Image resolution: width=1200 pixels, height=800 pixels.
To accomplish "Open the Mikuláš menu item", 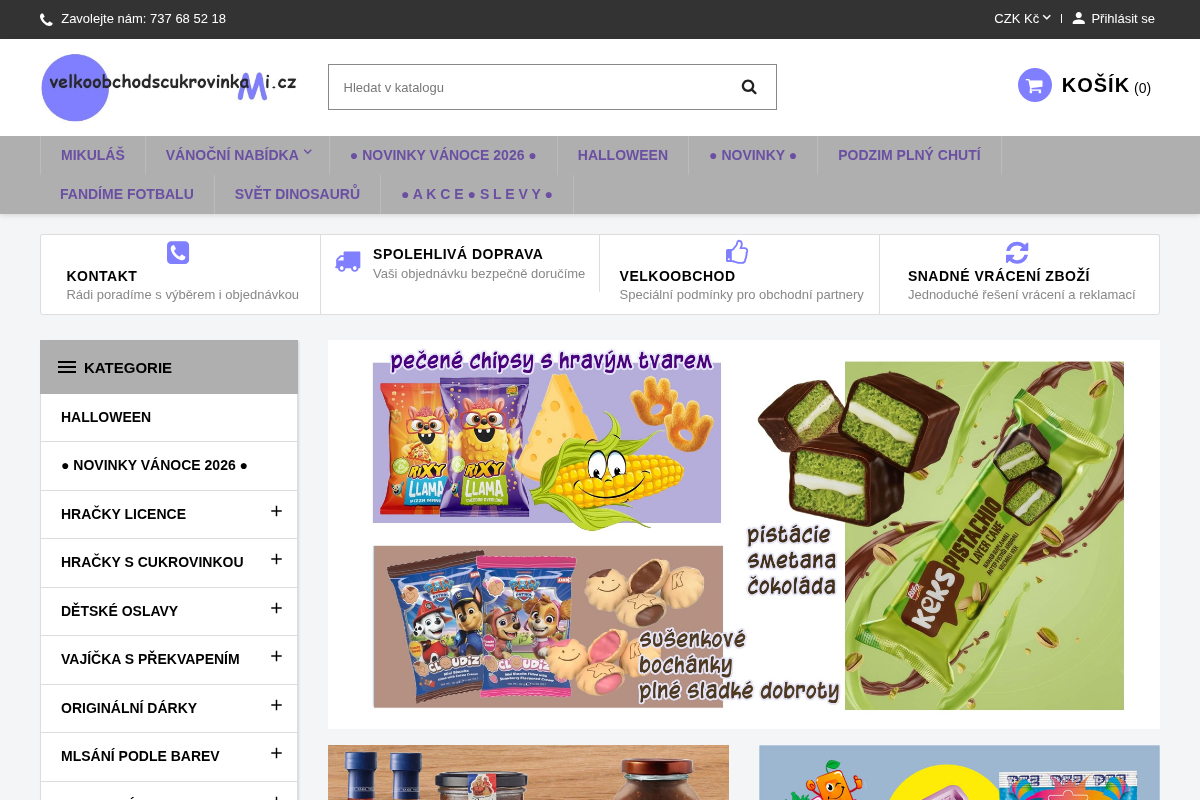I will click(x=93, y=155).
